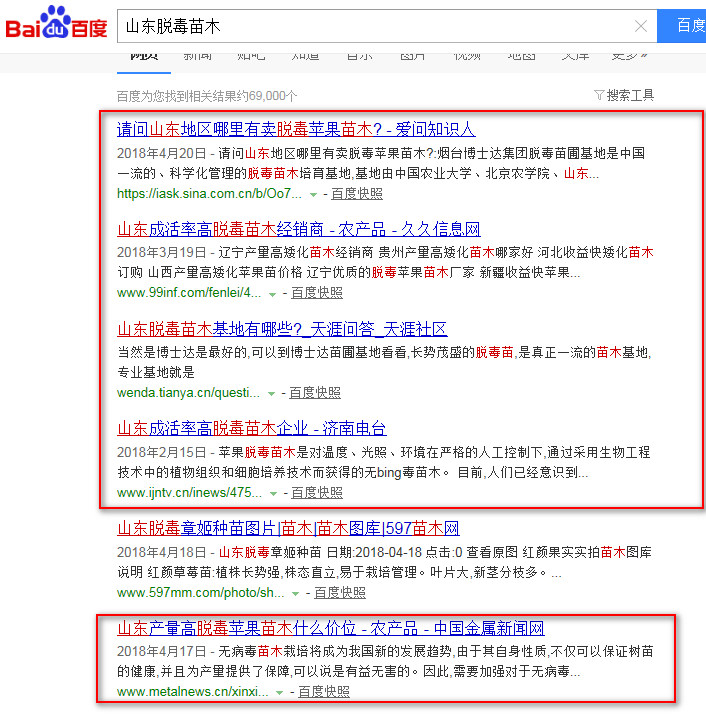Viewport: 706px width, 719px height.
Task: Expand dropdown arrow beside www.ijntv.cn URL
Action: click(272, 493)
